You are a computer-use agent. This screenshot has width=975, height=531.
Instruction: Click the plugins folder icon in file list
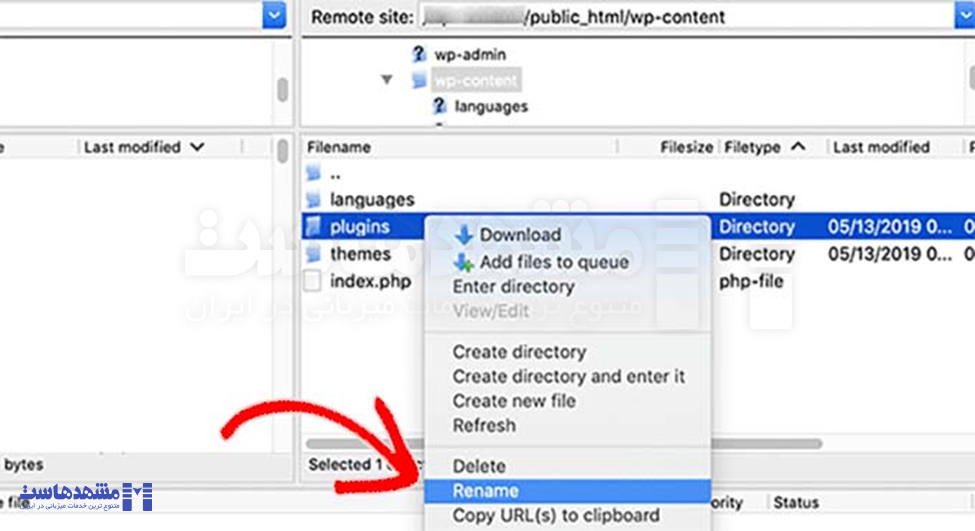[315, 227]
